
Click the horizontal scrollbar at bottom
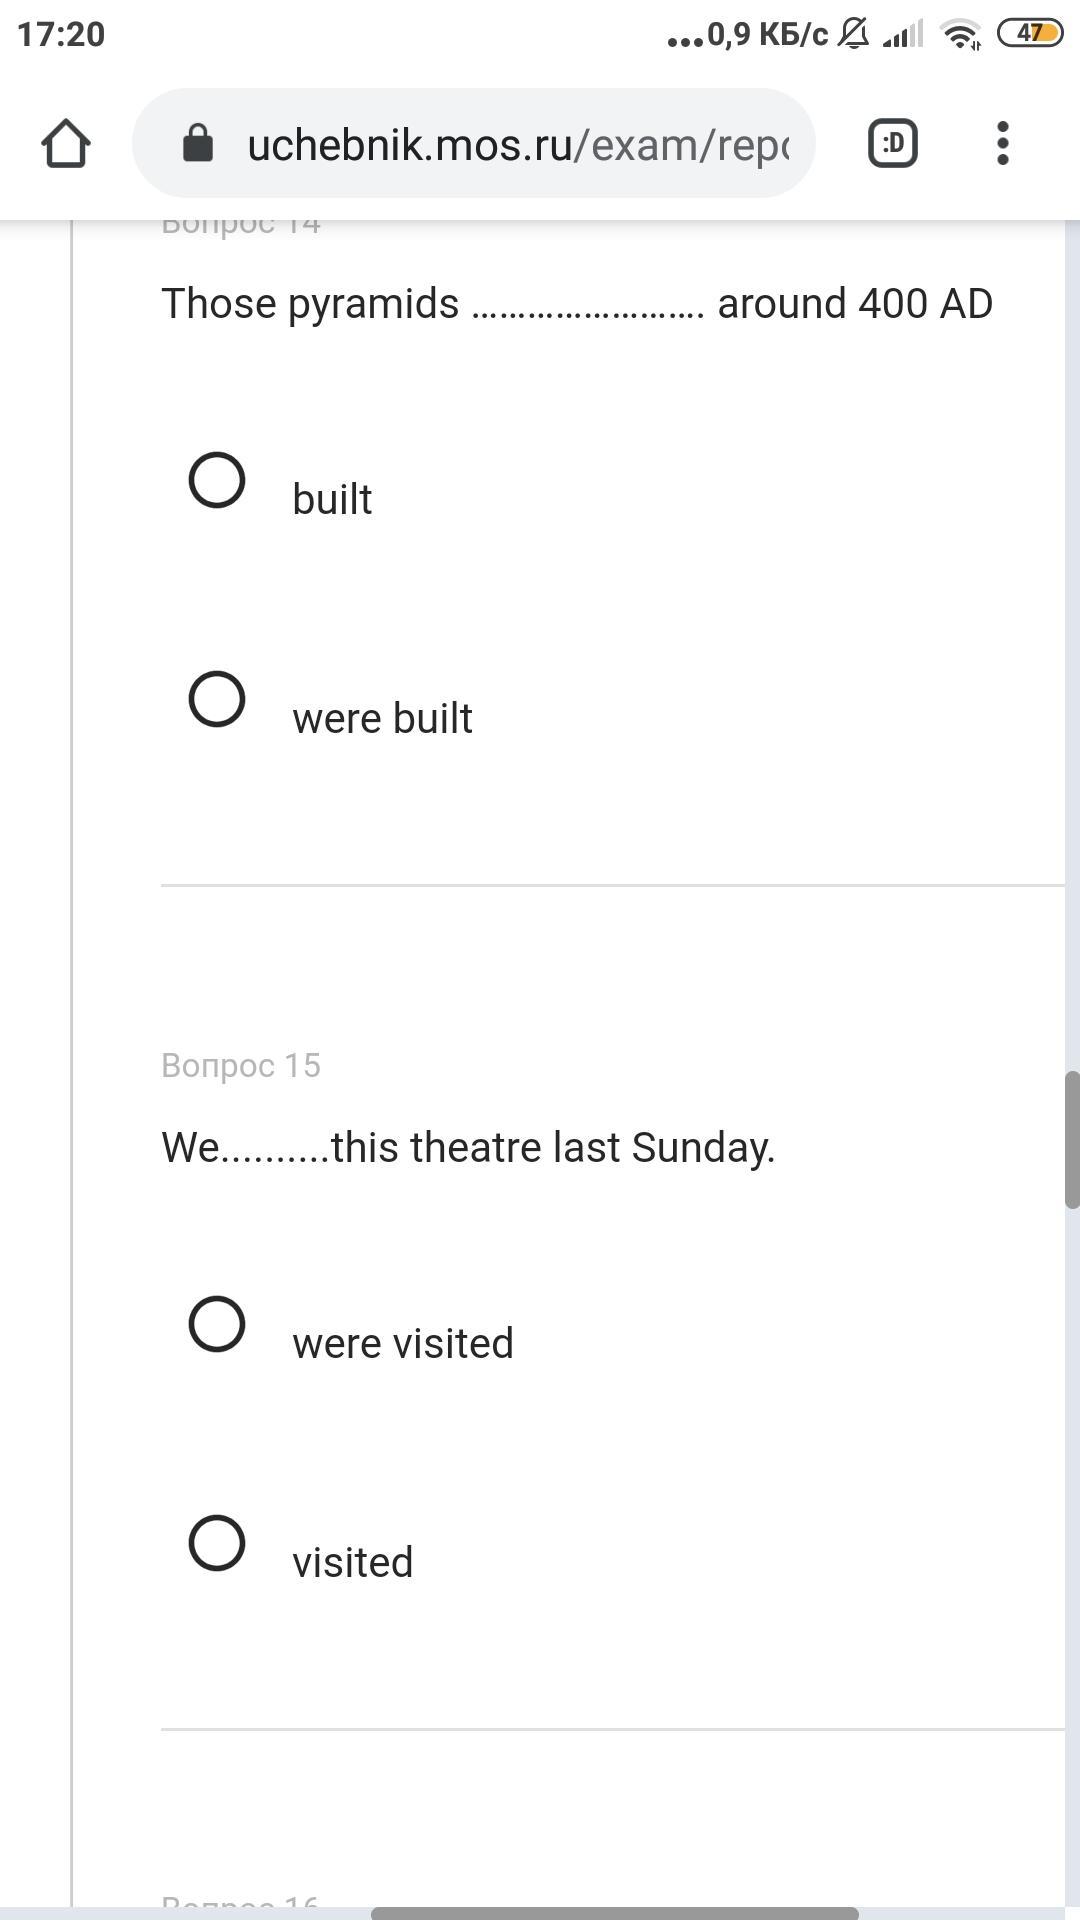pos(614,1913)
